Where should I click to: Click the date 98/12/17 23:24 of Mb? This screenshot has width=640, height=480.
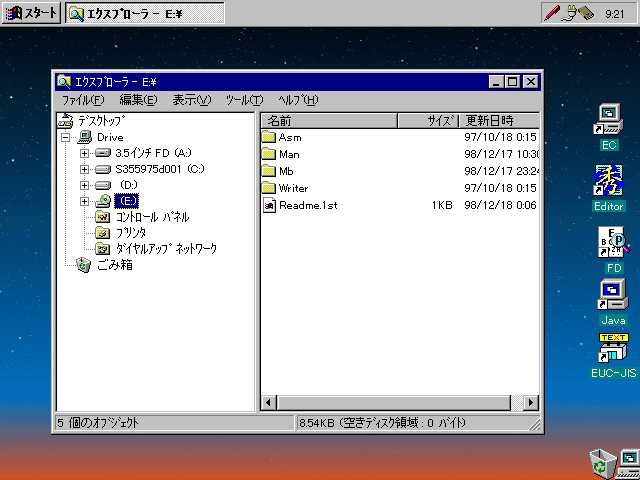pos(502,171)
